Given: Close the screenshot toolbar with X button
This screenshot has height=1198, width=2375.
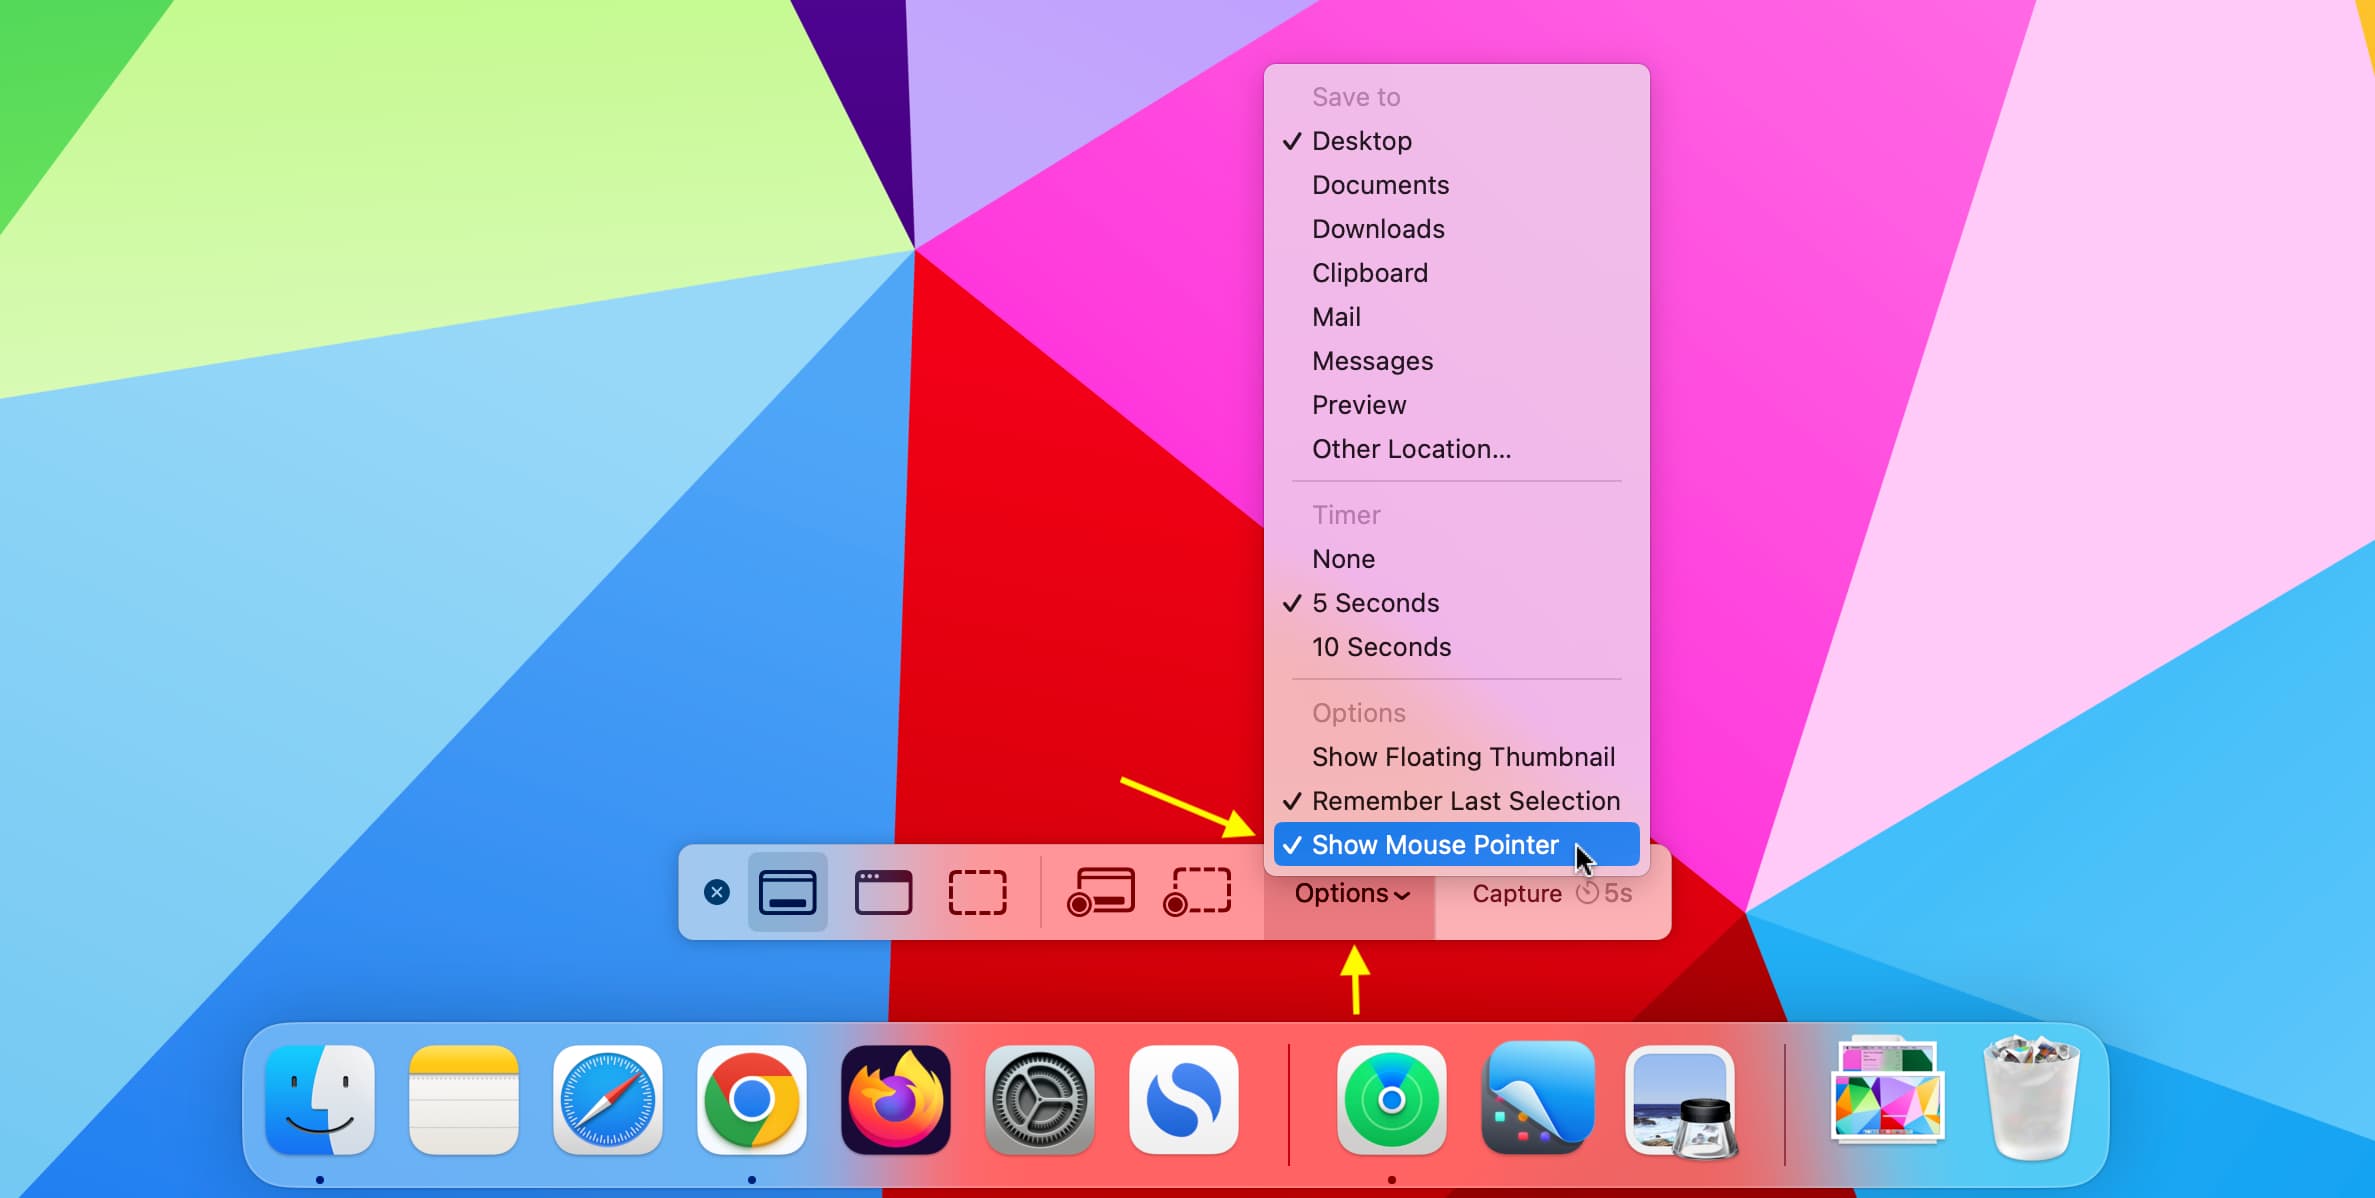Looking at the screenshot, I should coord(716,892).
